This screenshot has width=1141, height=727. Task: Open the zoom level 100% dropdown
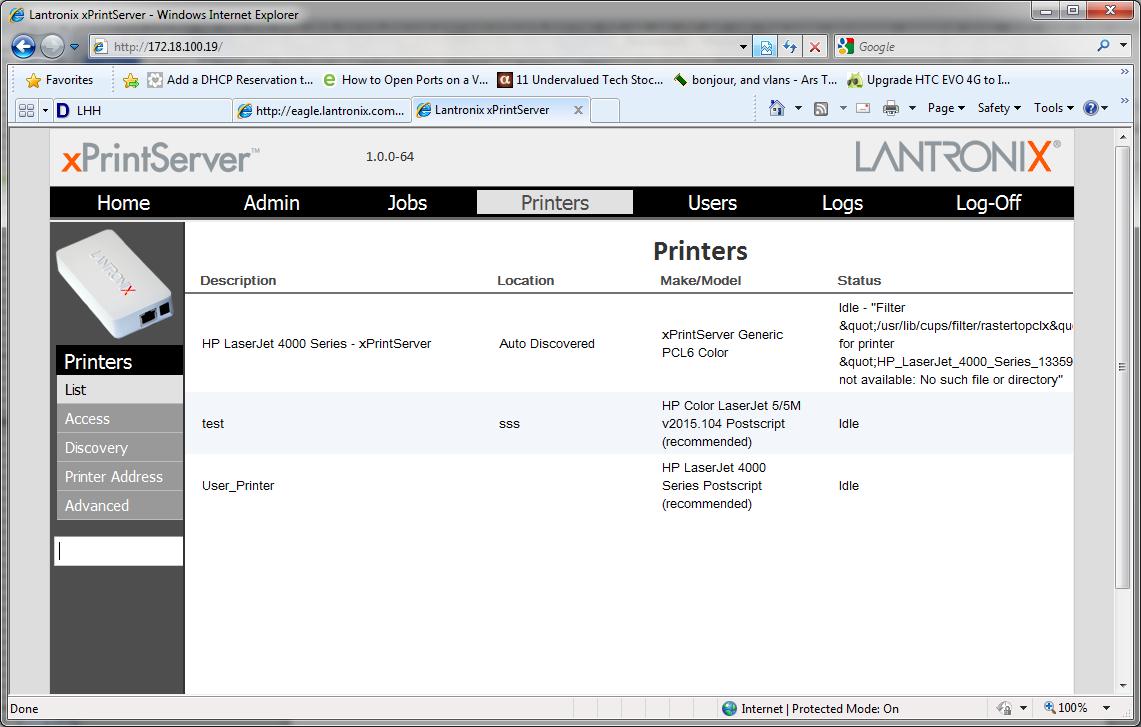tap(1078, 708)
